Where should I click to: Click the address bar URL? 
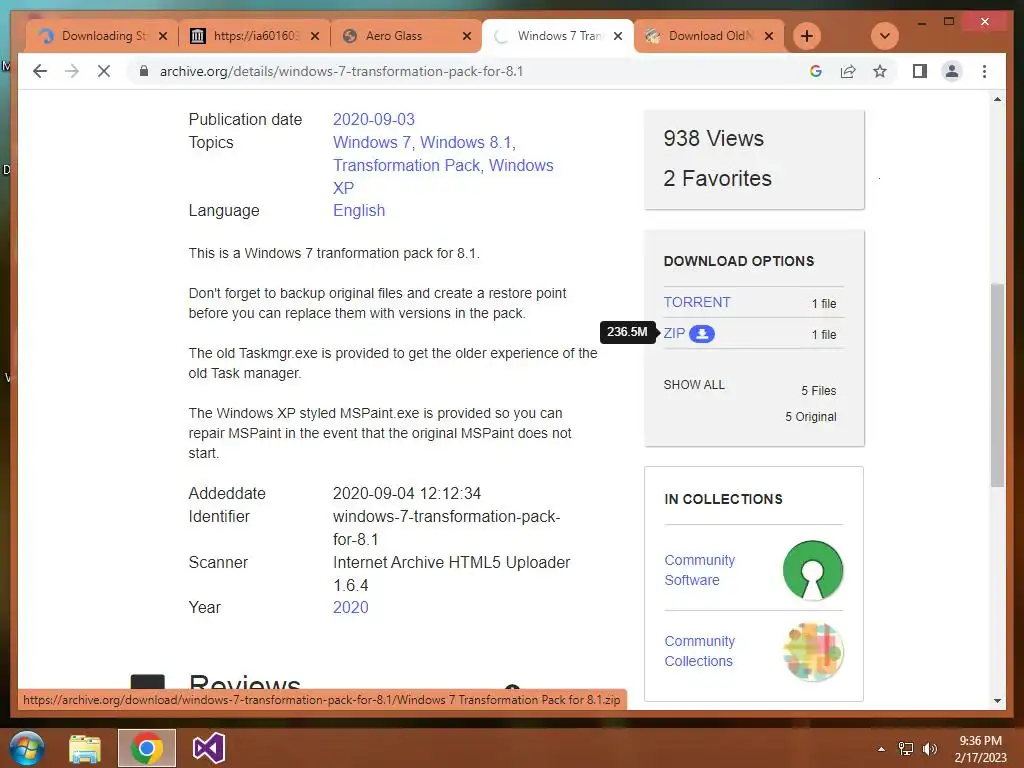[342, 71]
